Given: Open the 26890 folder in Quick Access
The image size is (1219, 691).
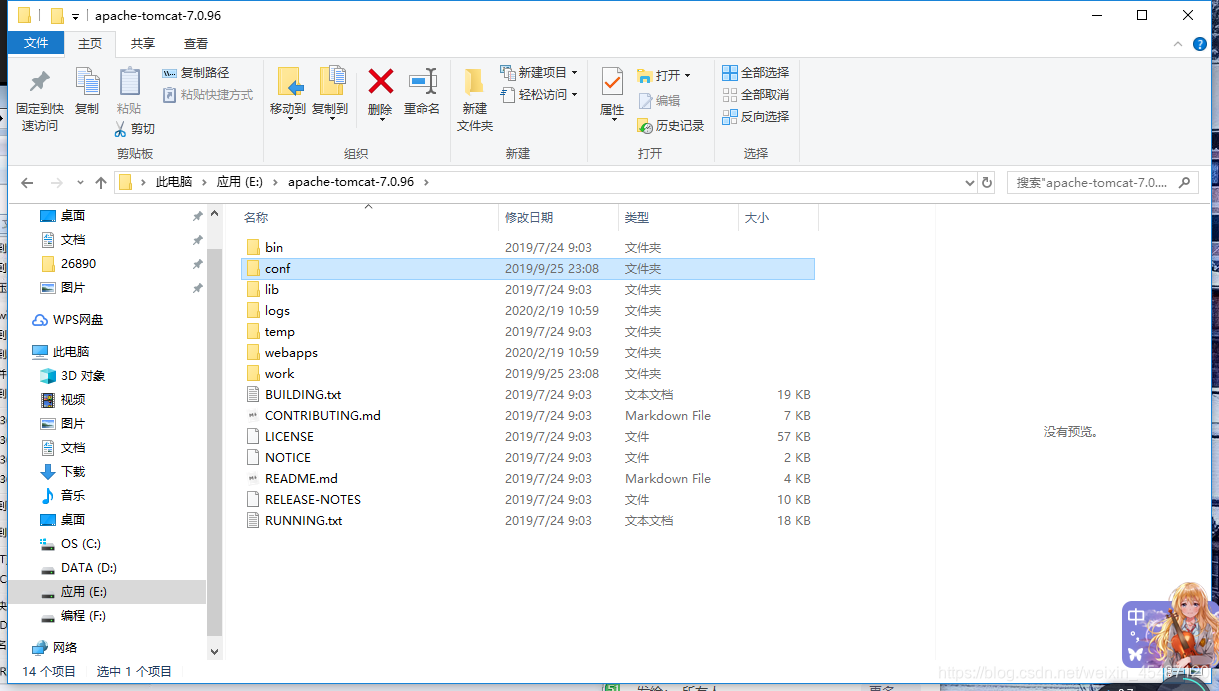Looking at the screenshot, I should [78, 264].
